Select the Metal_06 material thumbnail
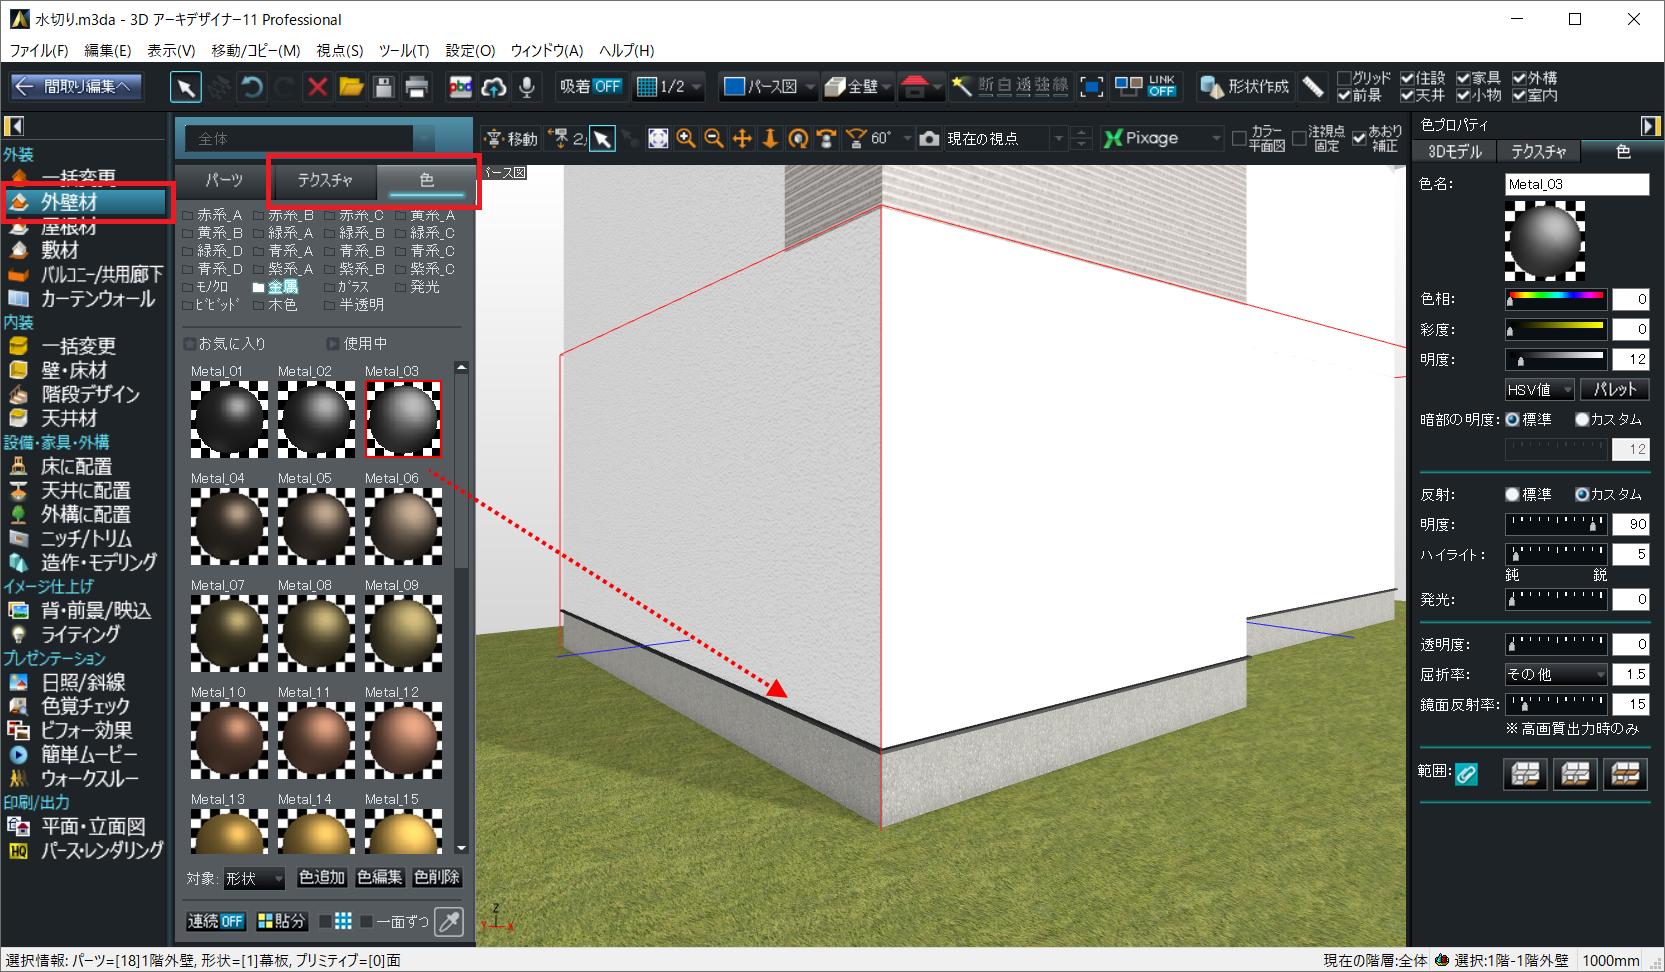The width and height of the screenshot is (1665, 972). [x=403, y=526]
